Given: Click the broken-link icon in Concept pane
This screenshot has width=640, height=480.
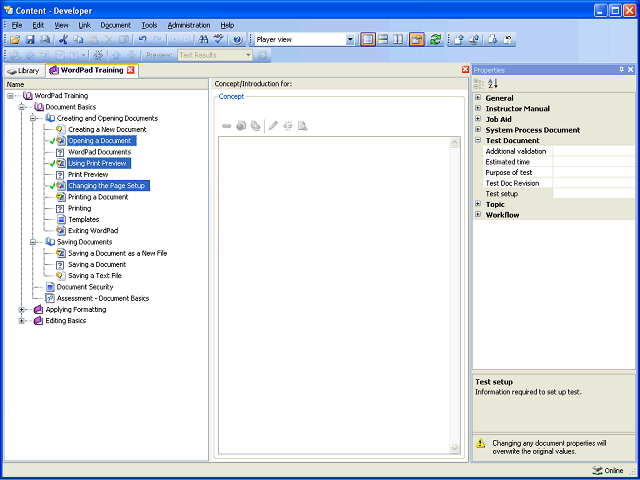Looking at the screenshot, I should pyautogui.click(x=288, y=126).
